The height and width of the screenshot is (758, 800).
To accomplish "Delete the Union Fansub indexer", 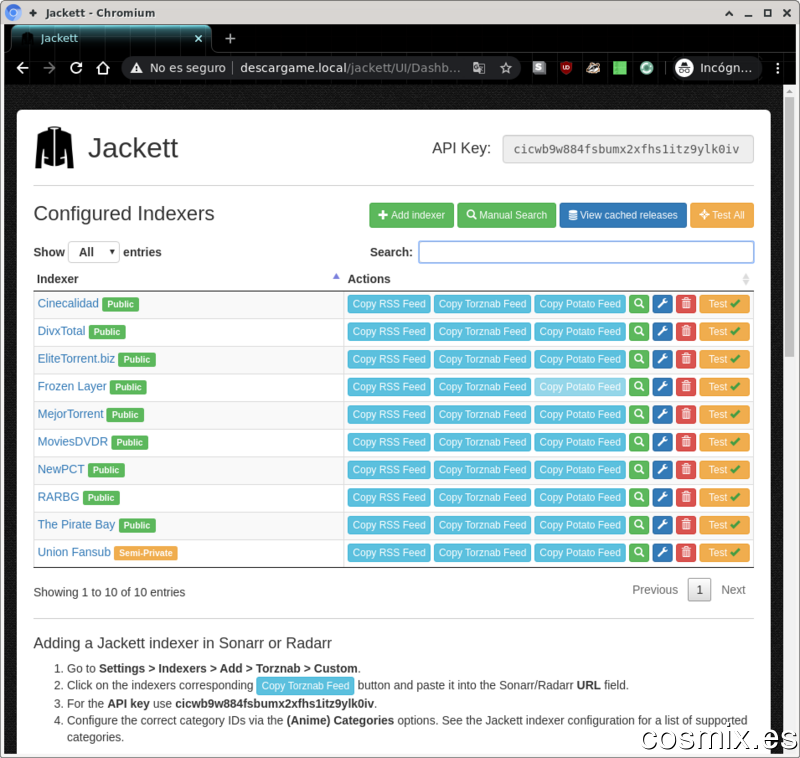I will [x=686, y=552].
